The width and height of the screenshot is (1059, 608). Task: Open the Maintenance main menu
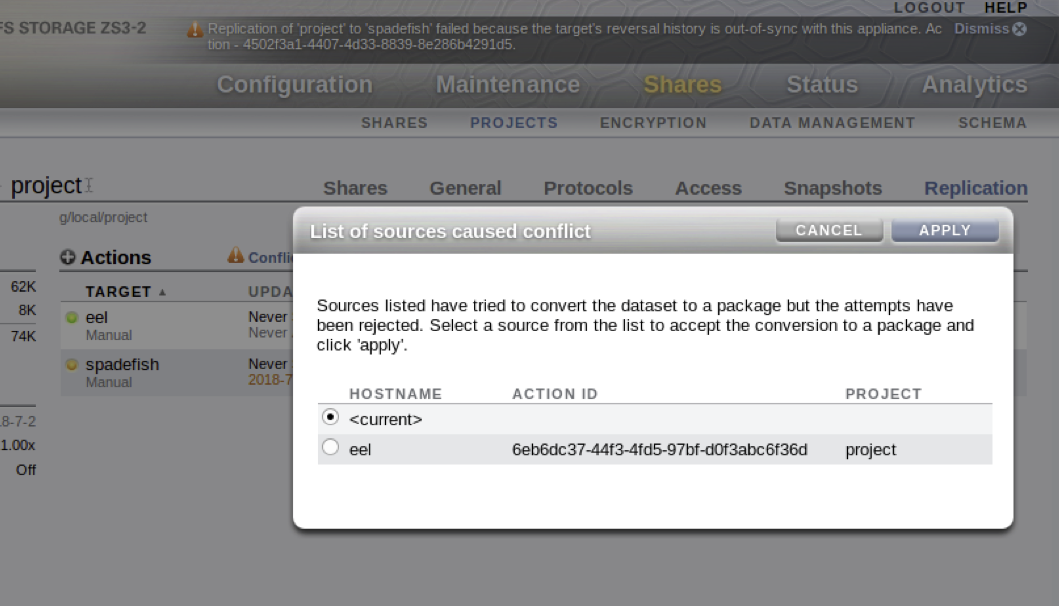(x=508, y=84)
